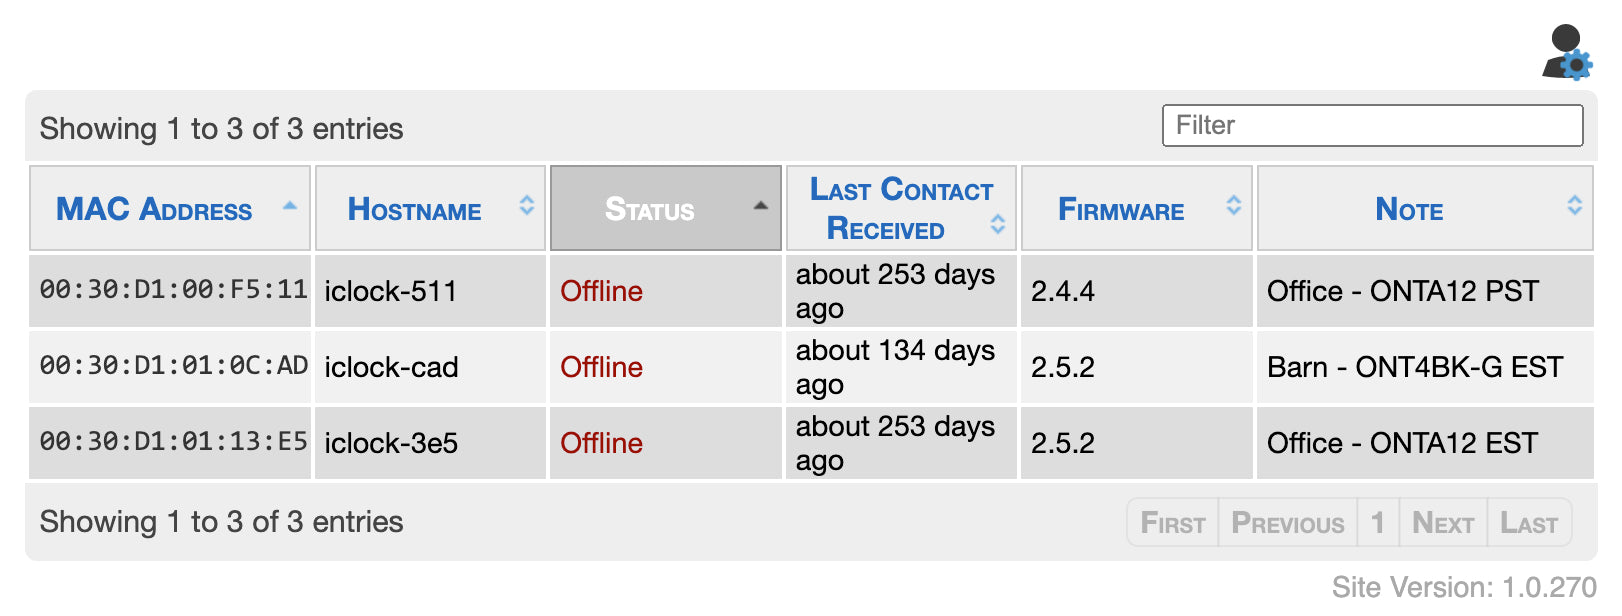1622x616 pixels.
Task: Click the Hostname sort chevrons
Action: (524, 207)
